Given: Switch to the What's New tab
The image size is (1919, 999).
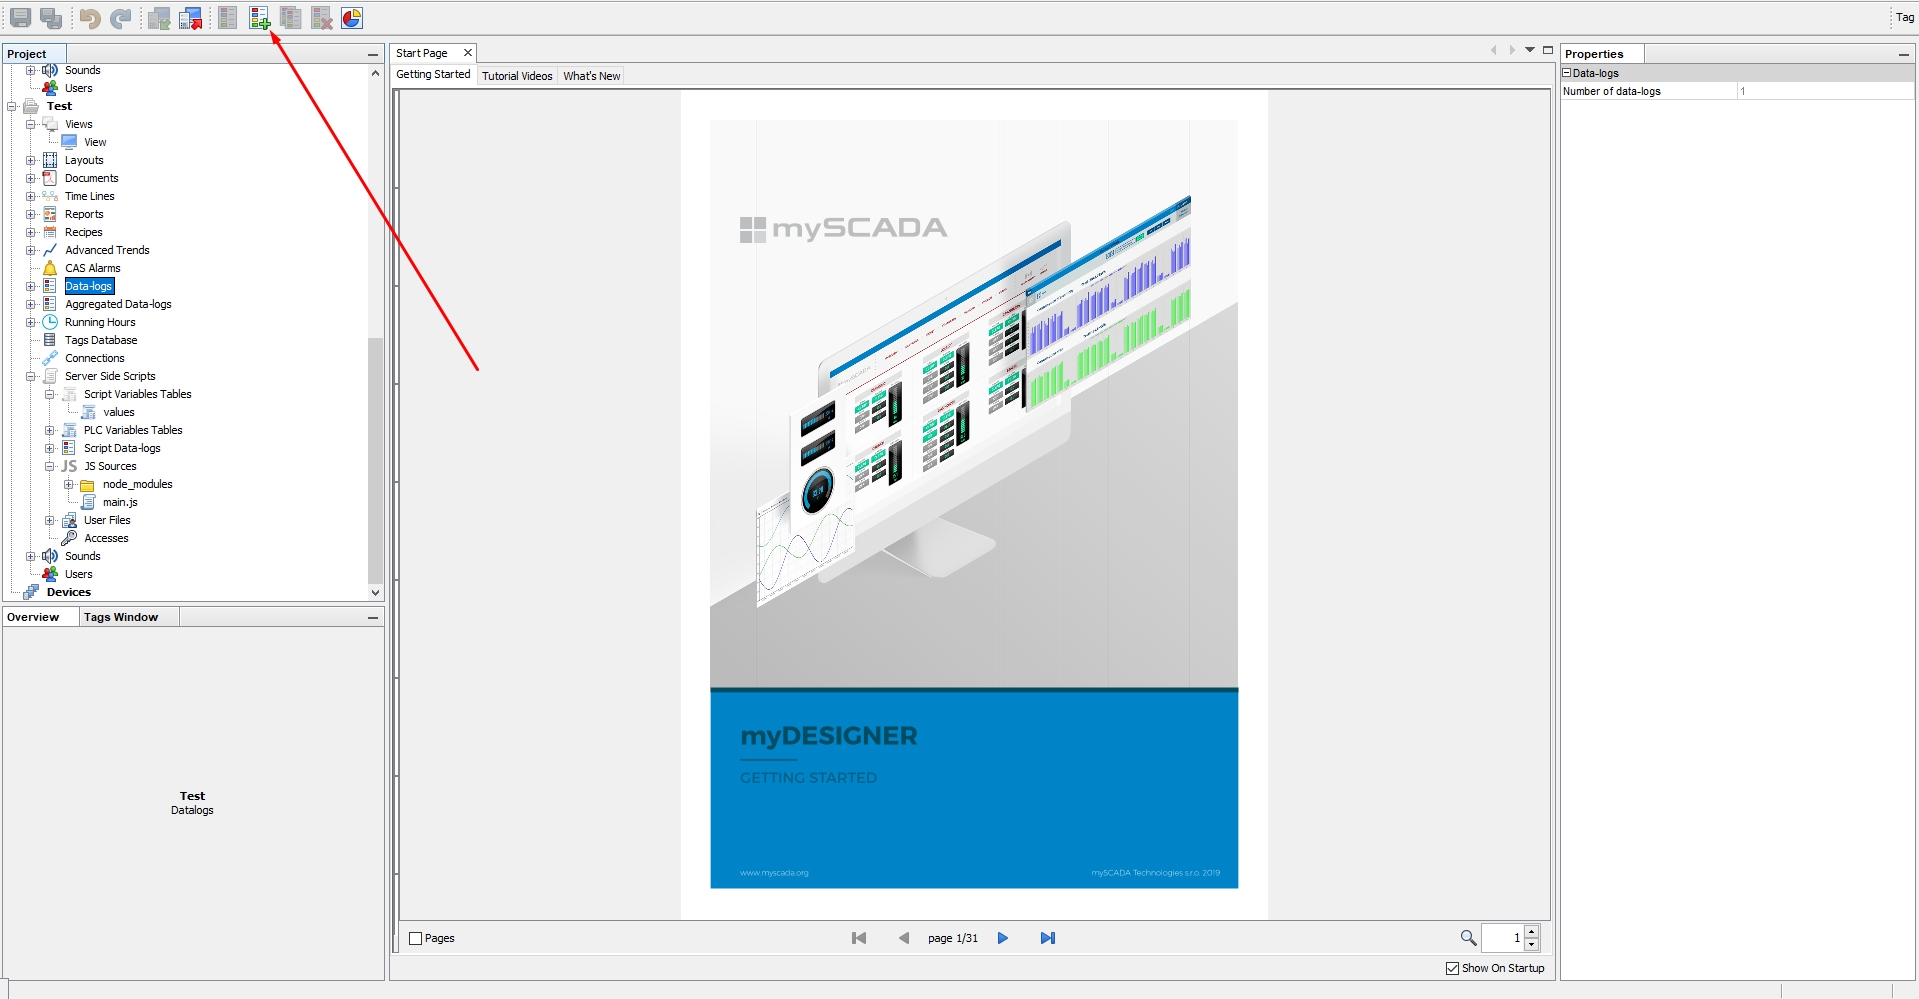Looking at the screenshot, I should click(x=591, y=76).
